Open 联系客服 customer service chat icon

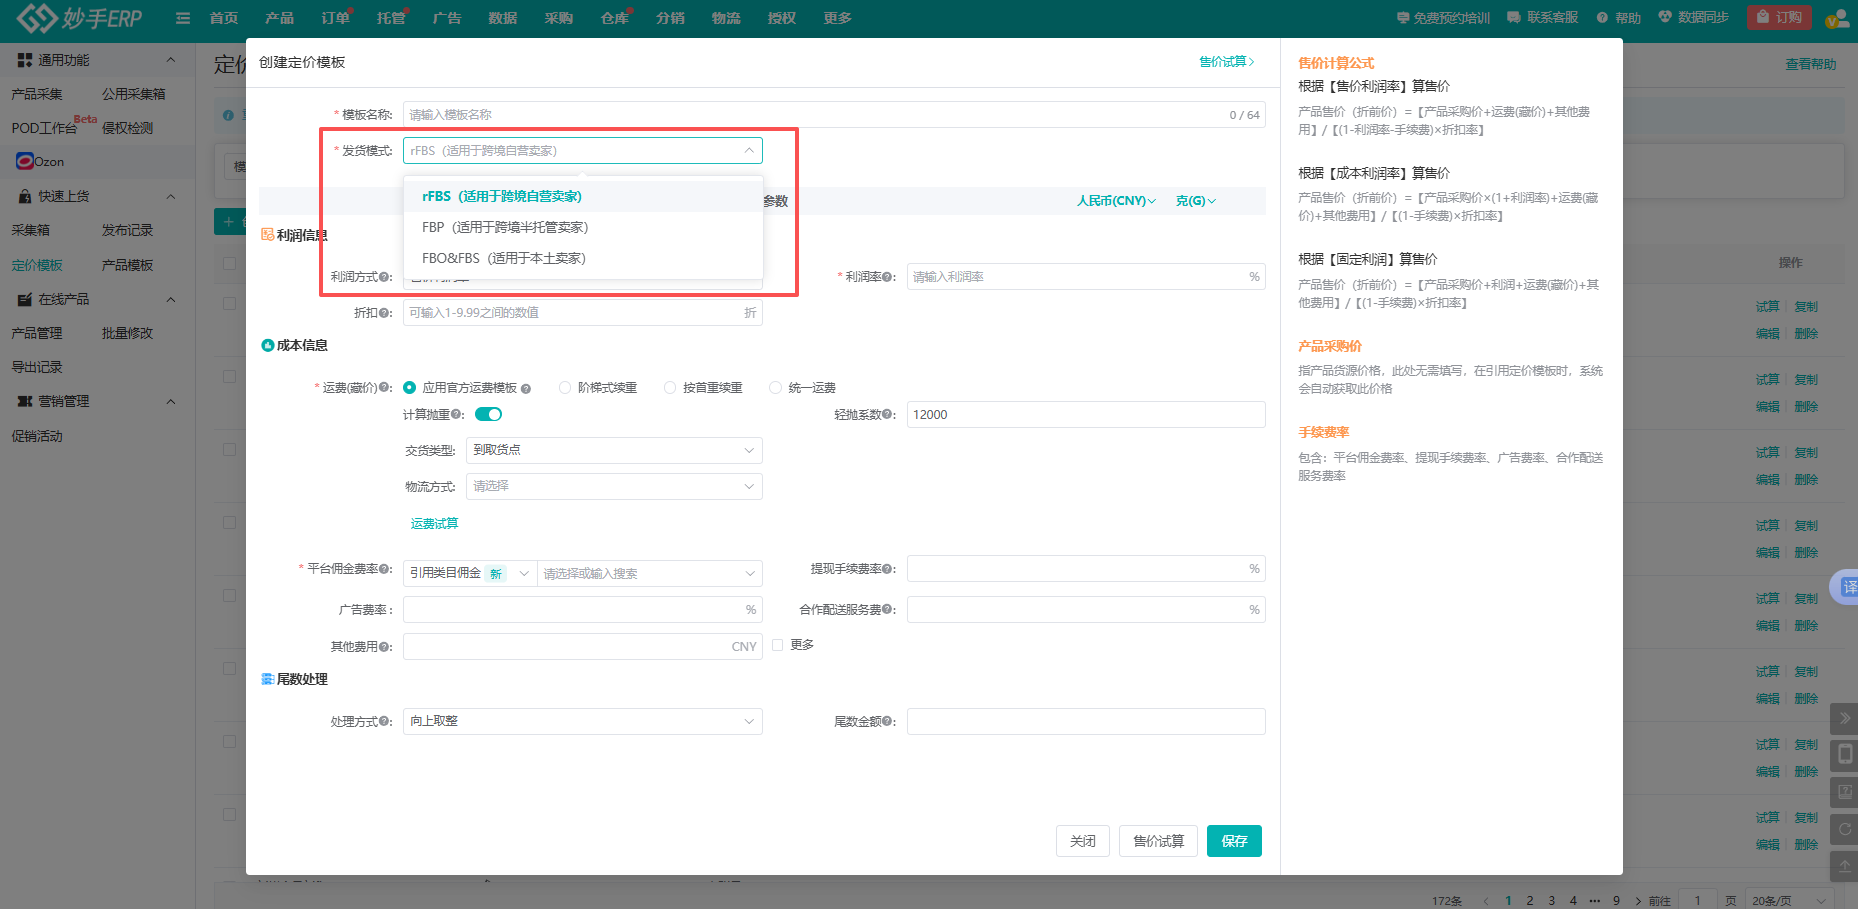tap(1514, 18)
